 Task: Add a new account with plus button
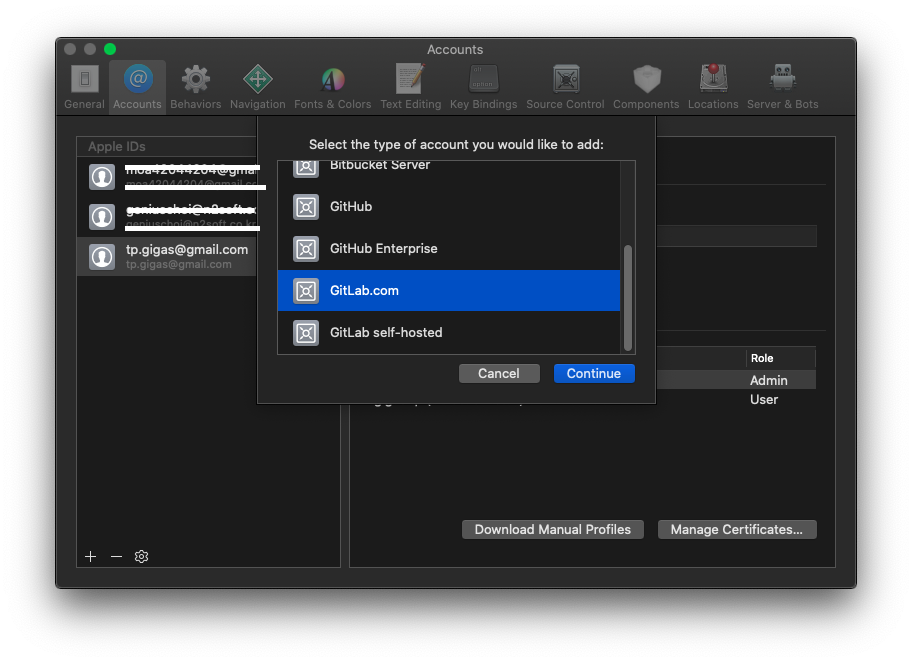click(x=91, y=557)
